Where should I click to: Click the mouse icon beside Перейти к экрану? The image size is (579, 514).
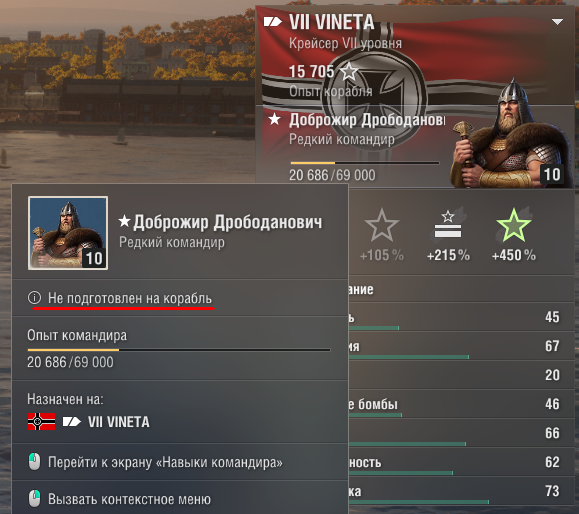(x=35, y=462)
